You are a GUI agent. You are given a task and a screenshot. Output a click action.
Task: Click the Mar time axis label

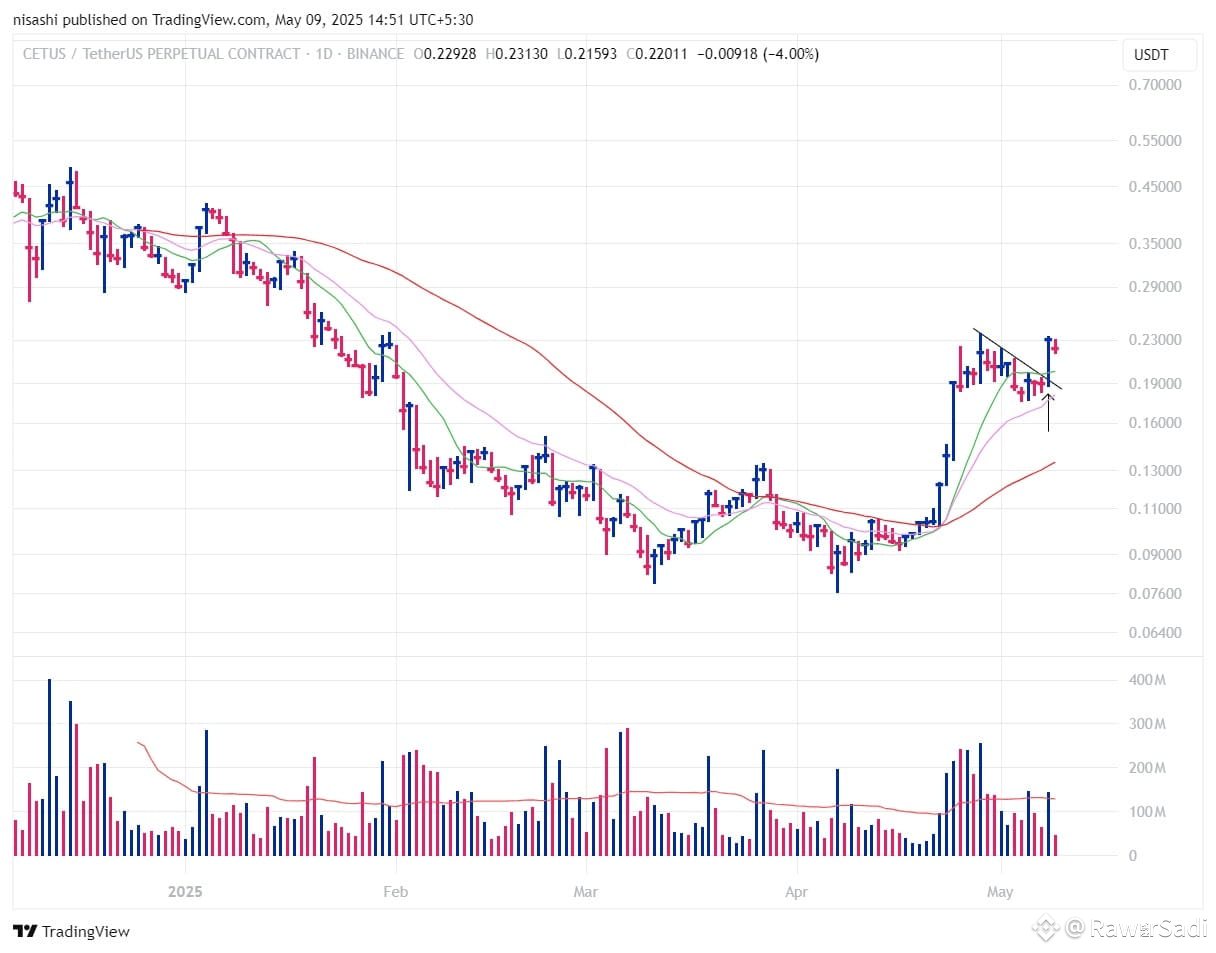(x=586, y=890)
